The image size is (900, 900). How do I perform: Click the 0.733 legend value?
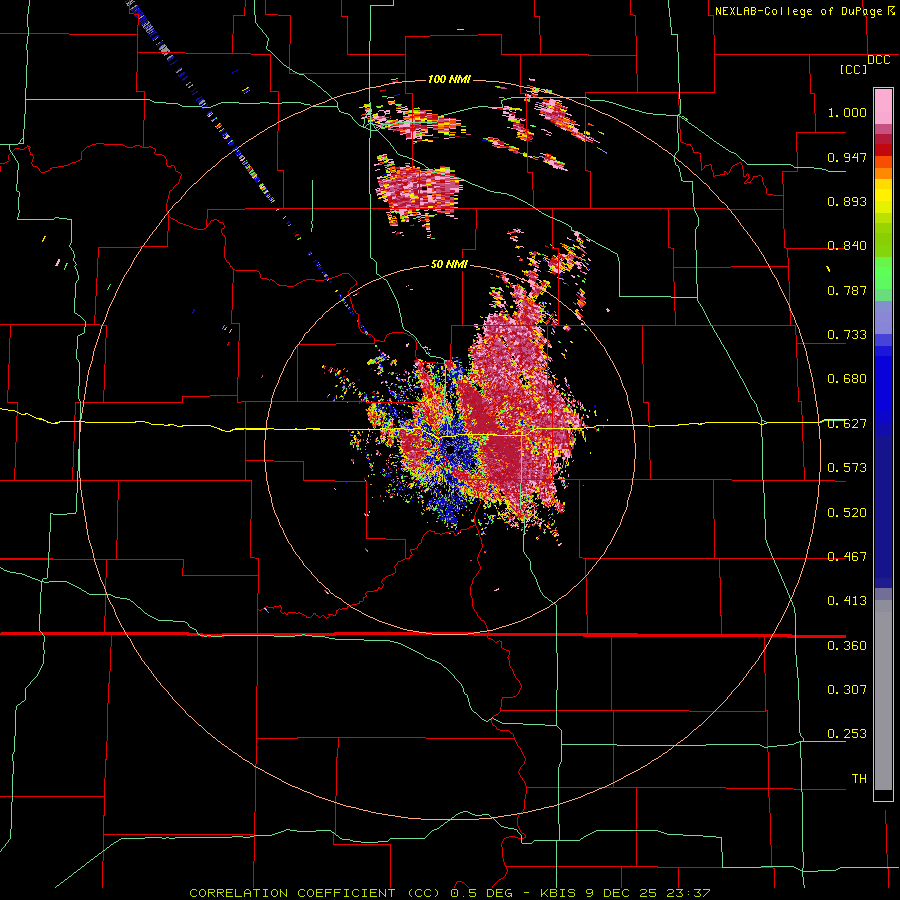847,335
